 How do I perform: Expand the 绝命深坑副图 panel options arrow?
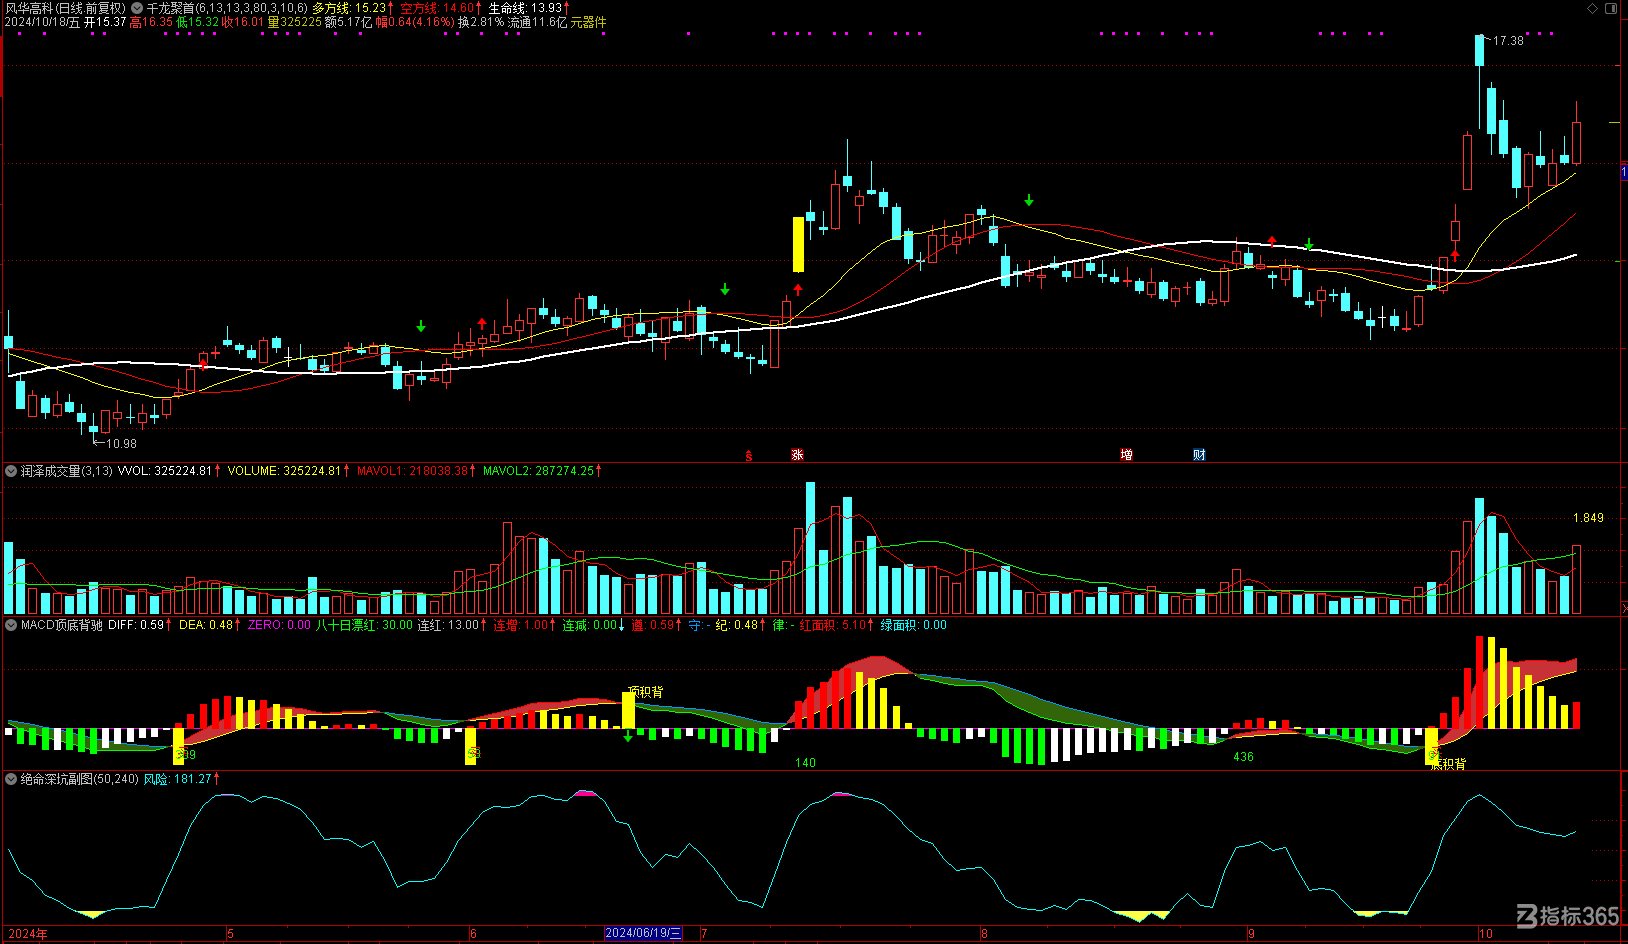[12, 779]
